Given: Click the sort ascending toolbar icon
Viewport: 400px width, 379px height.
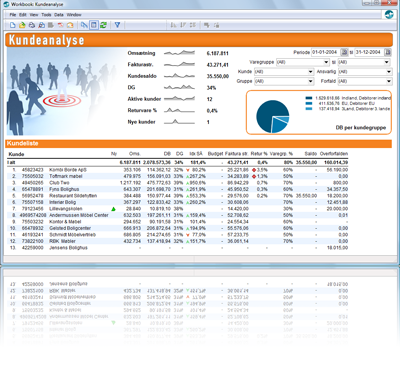Looking at the screenshot, I should [173, 25].
